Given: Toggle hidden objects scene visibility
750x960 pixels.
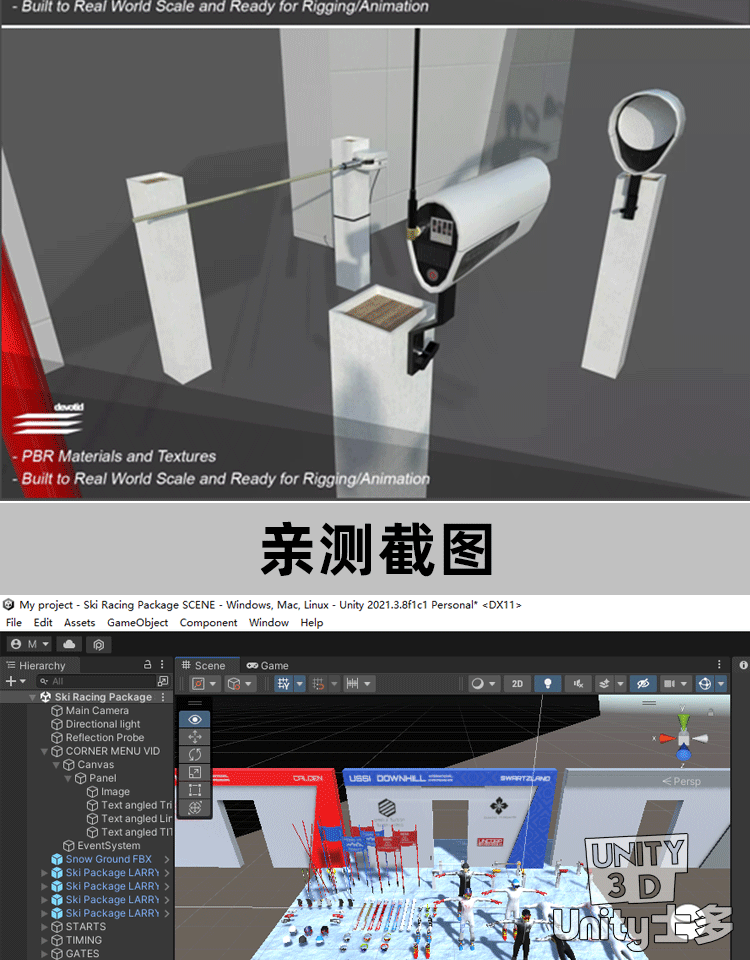Looking at the screenshot, I should [x=643, y=684].
